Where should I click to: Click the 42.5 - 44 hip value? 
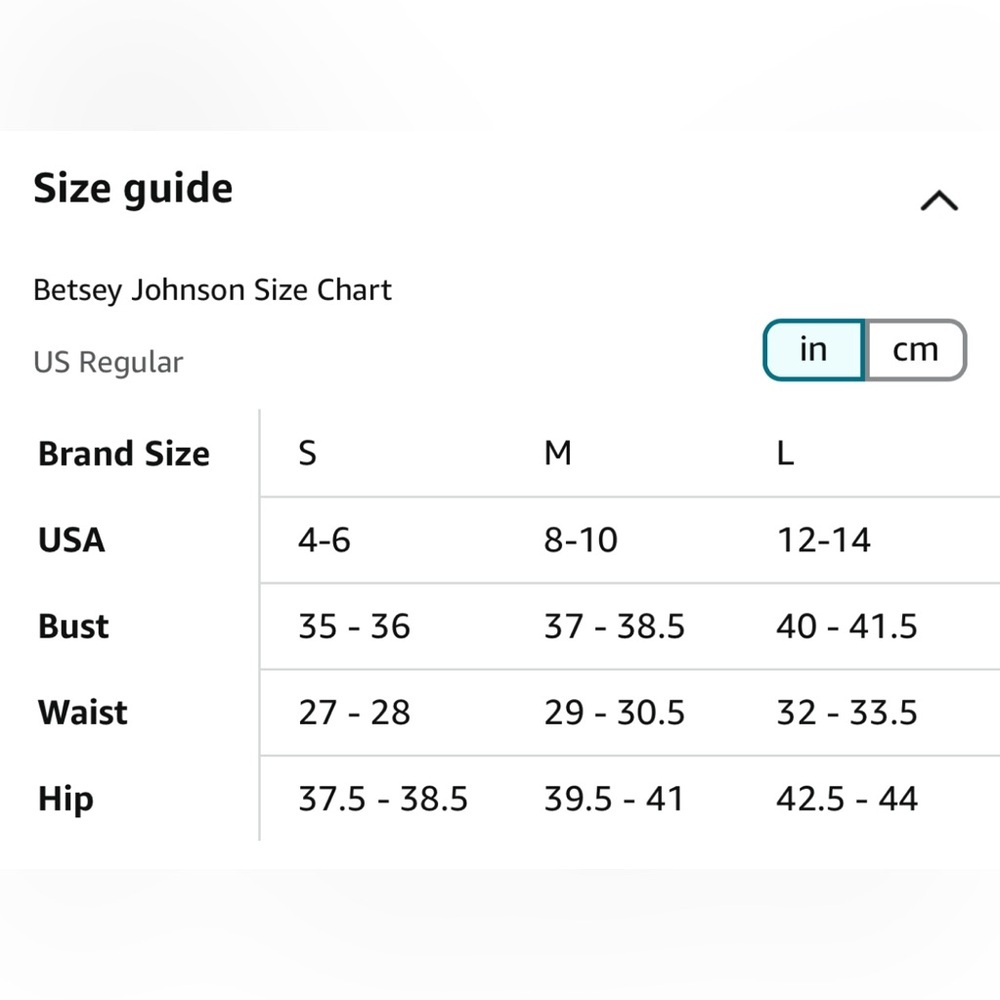pyautogui.click(x=846, y=798)
